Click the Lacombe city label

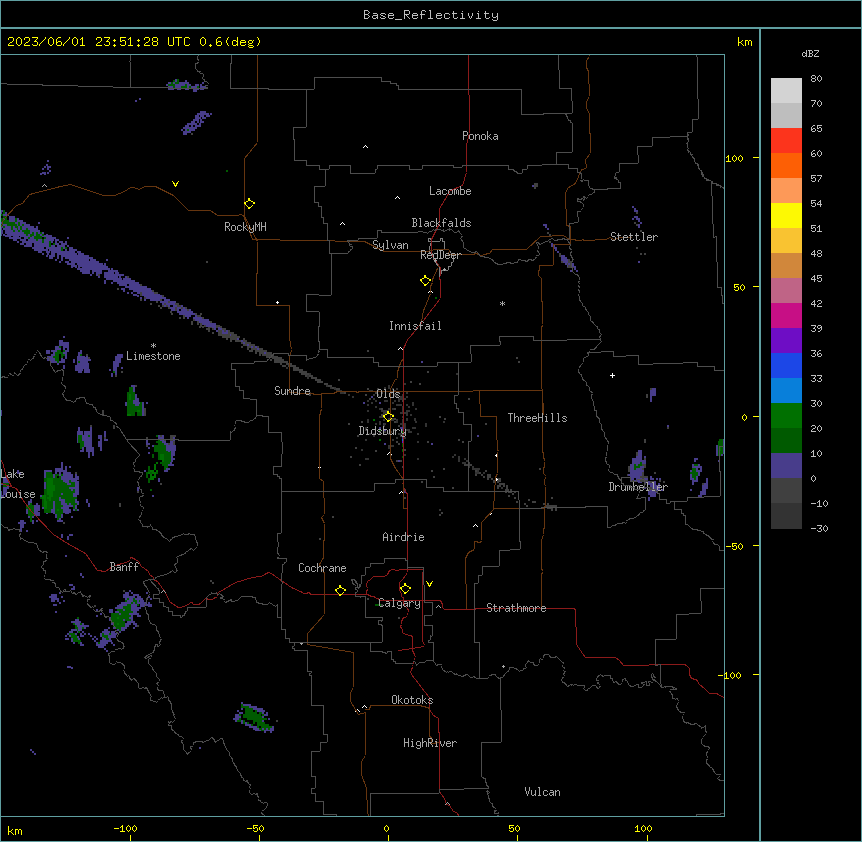[450, 191]
